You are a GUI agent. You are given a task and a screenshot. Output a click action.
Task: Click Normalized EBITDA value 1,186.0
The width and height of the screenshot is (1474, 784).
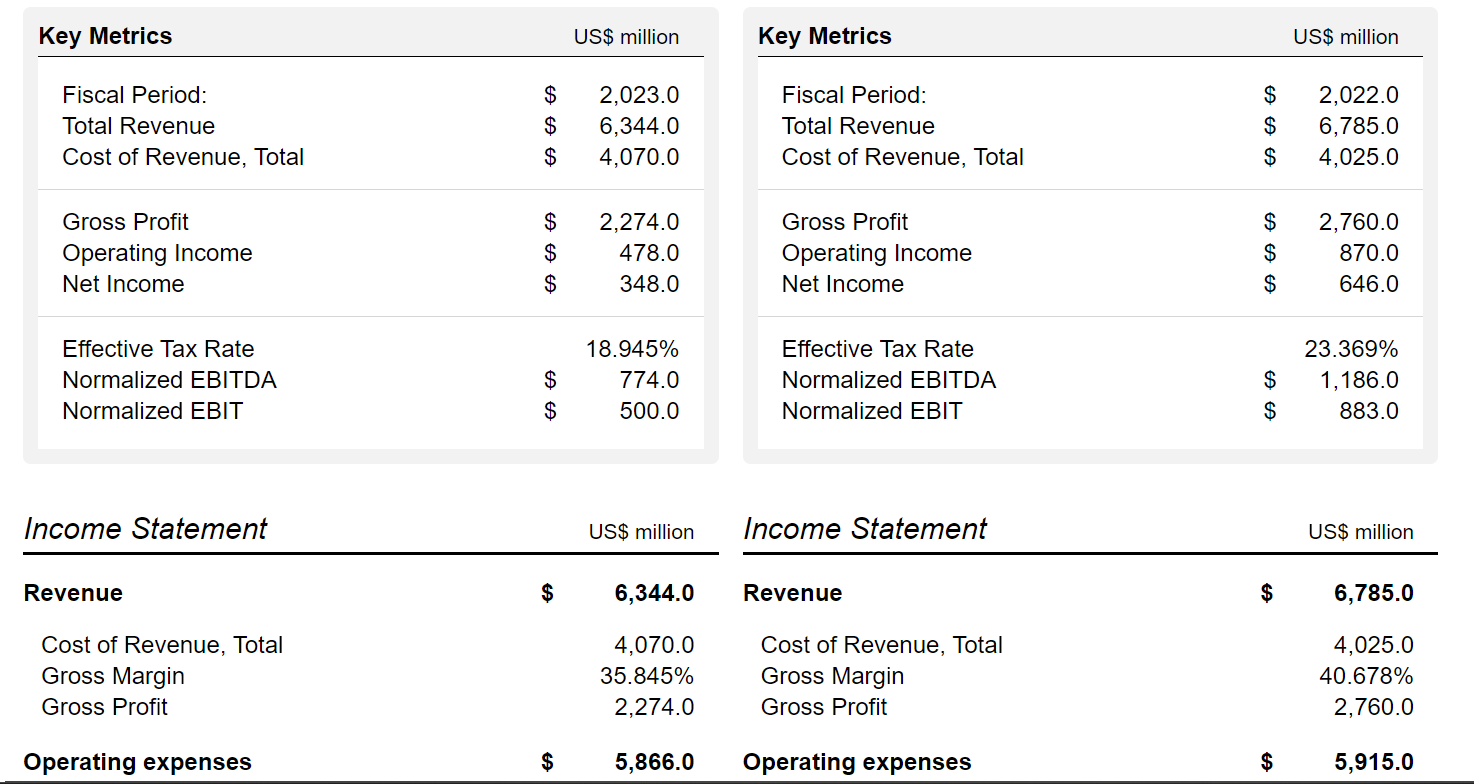1359,380
